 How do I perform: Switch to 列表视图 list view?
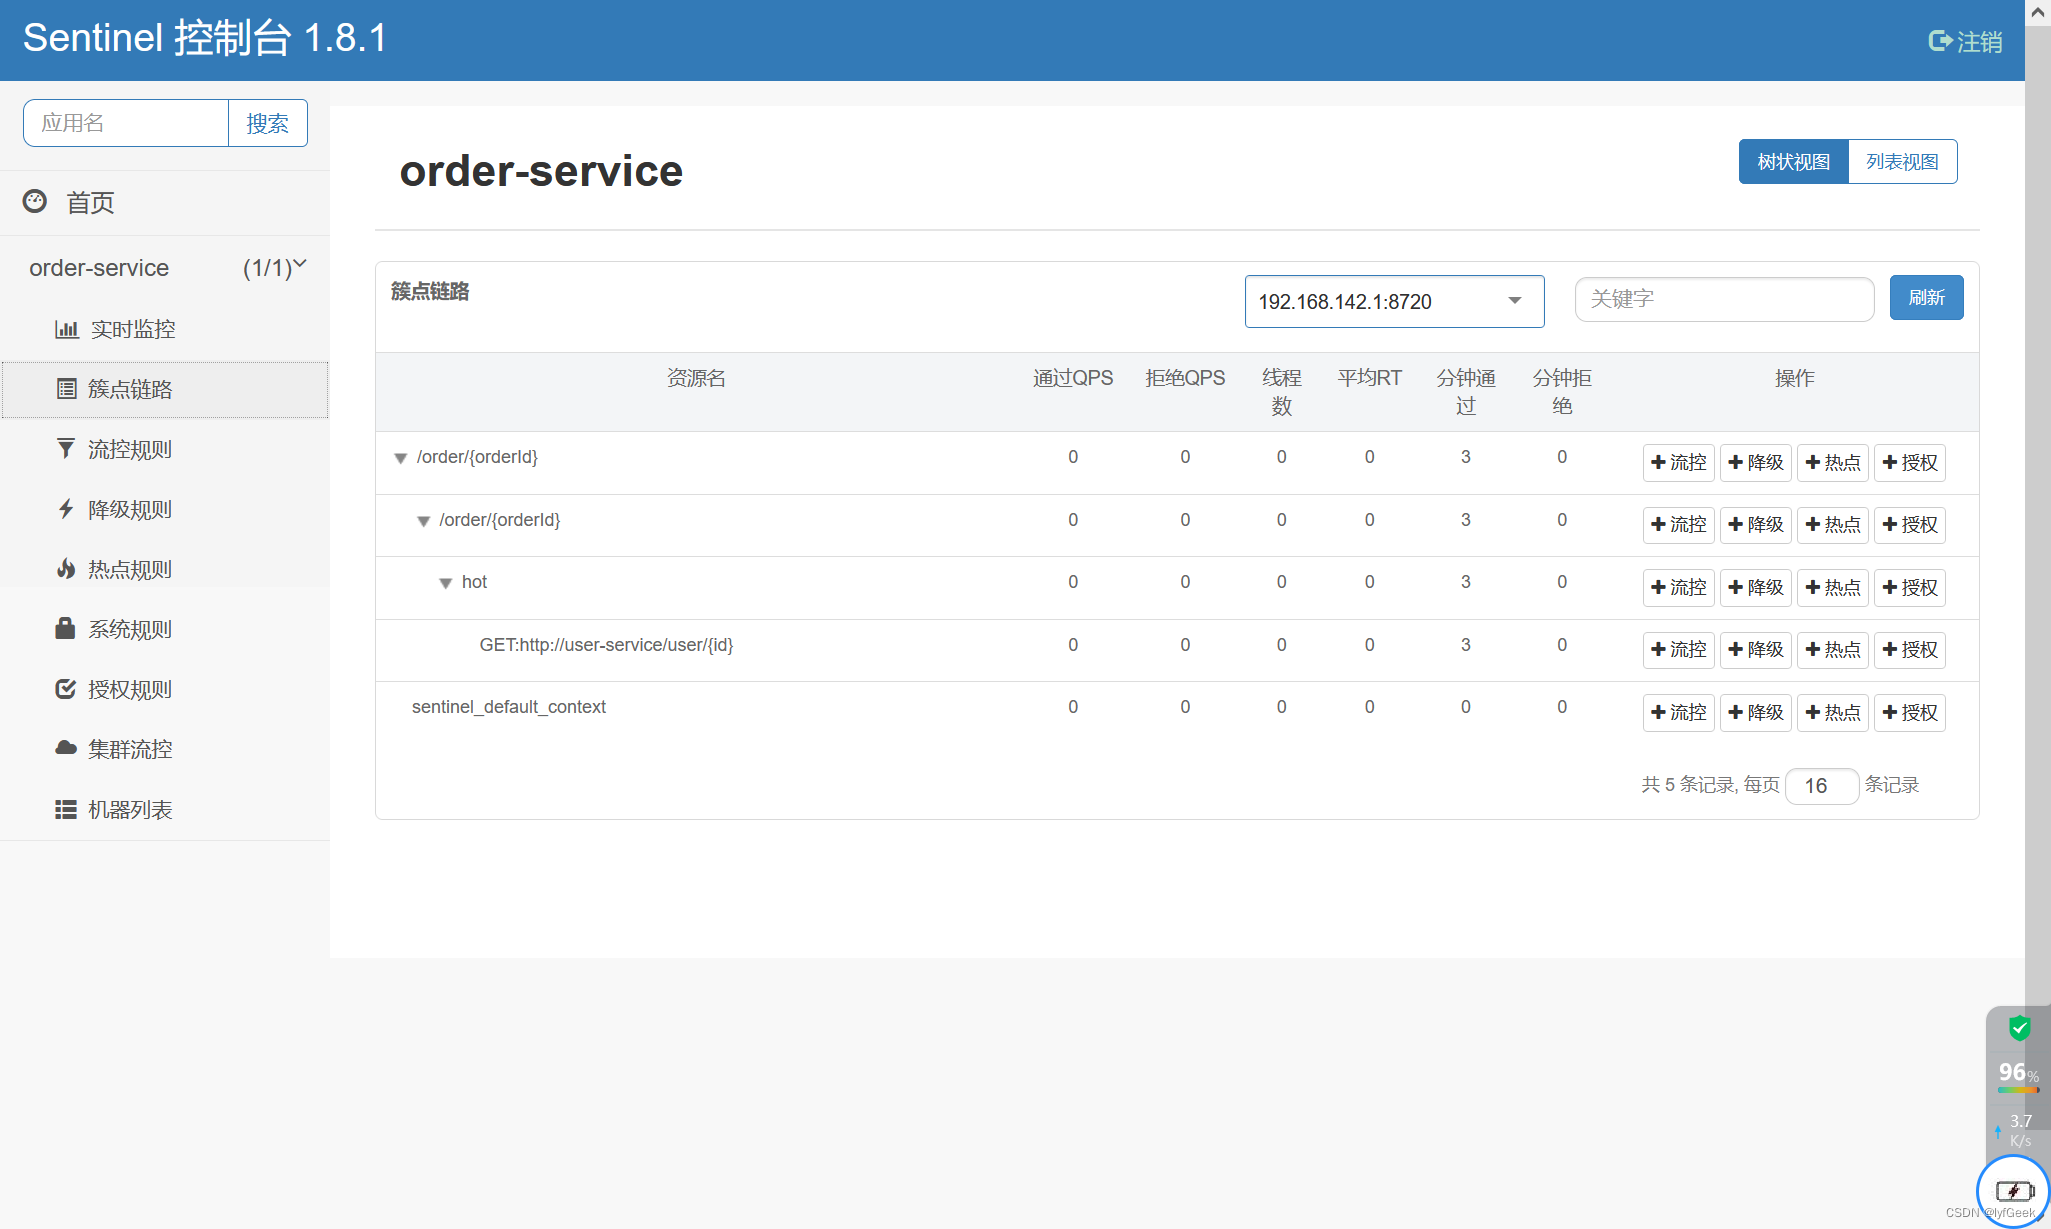tap(1902, 161)
